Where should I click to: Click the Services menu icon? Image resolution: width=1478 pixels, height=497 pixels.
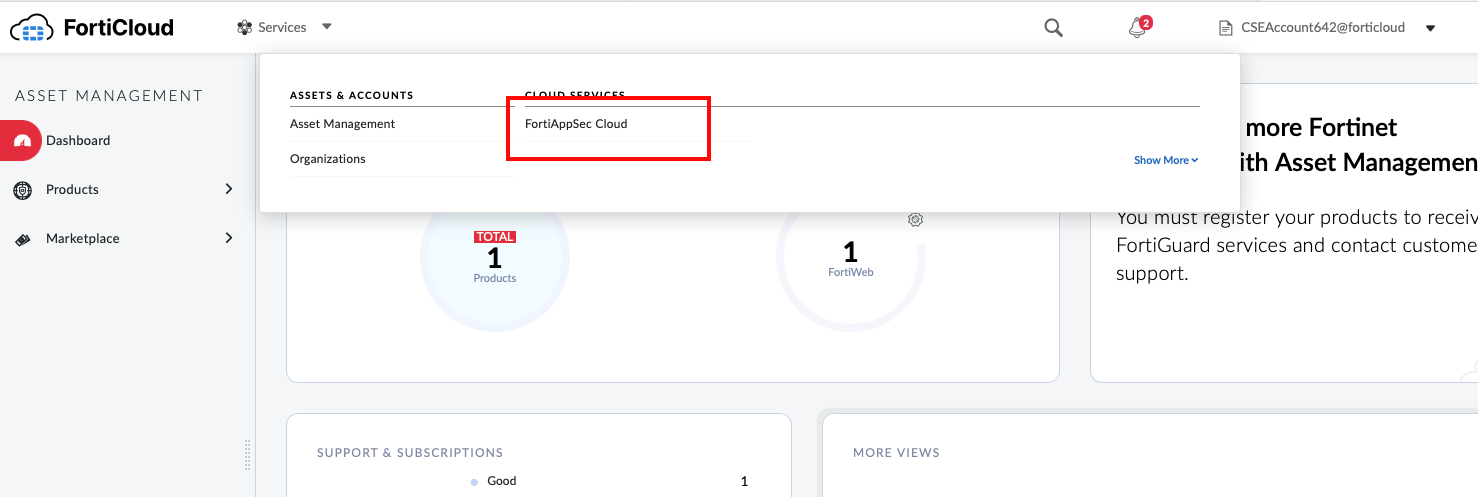(244, 28)
